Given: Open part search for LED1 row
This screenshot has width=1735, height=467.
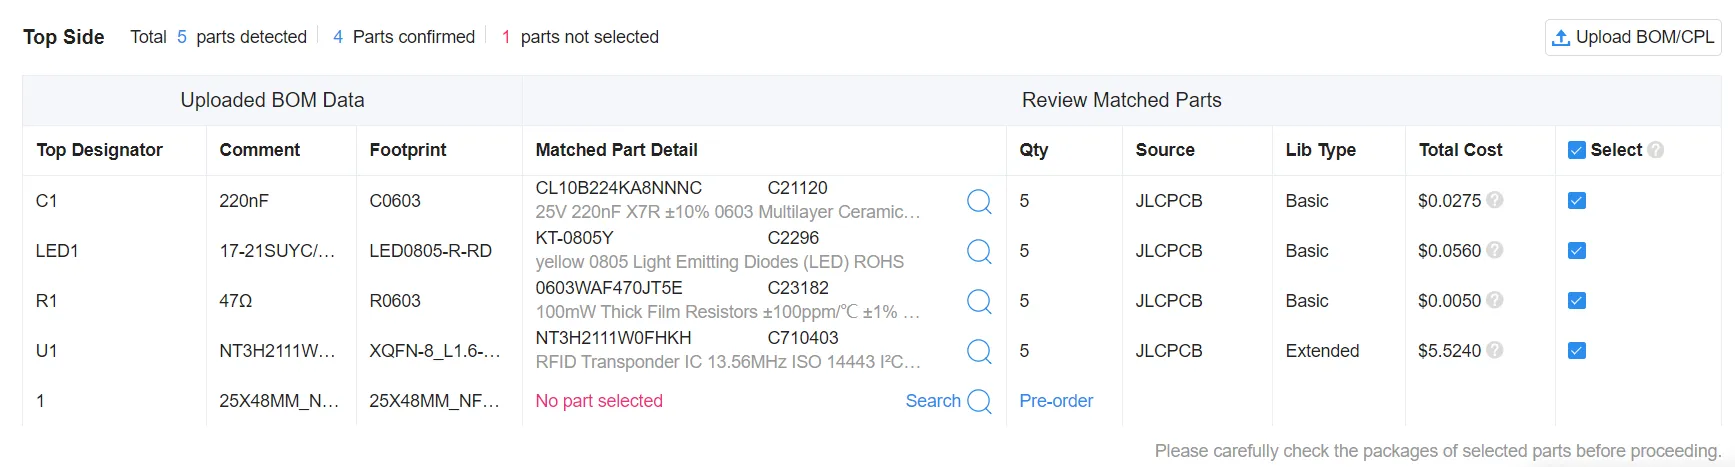Looking at the screenshot, I should 979,251.
